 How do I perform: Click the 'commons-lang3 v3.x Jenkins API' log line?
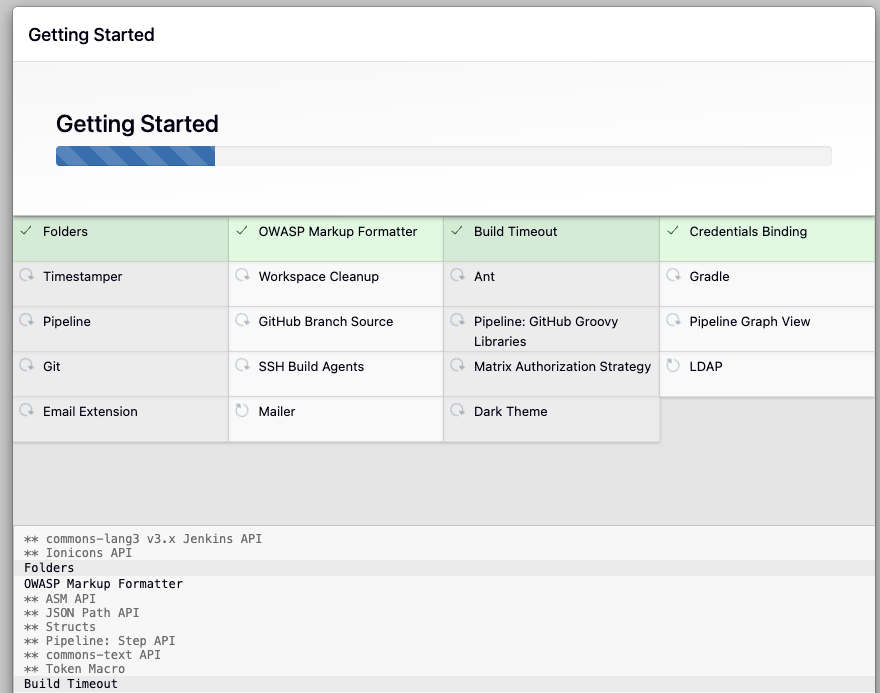(143, 539)
